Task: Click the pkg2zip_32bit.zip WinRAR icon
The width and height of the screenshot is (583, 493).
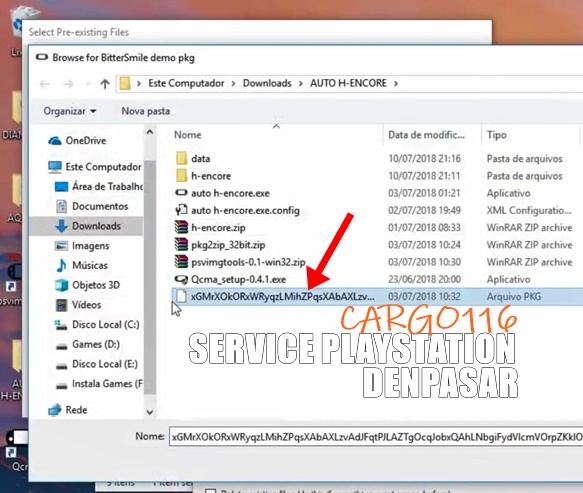Action: [x=181, y=244]
